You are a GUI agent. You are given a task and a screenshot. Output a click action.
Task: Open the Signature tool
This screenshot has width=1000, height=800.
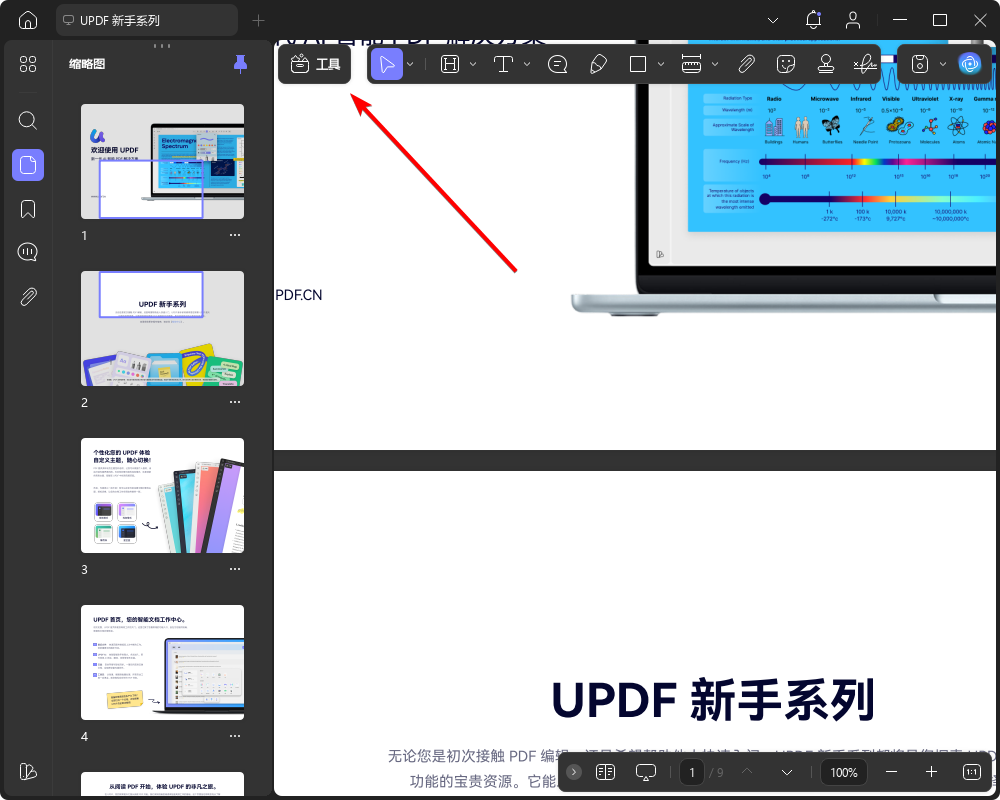[865, 63]
